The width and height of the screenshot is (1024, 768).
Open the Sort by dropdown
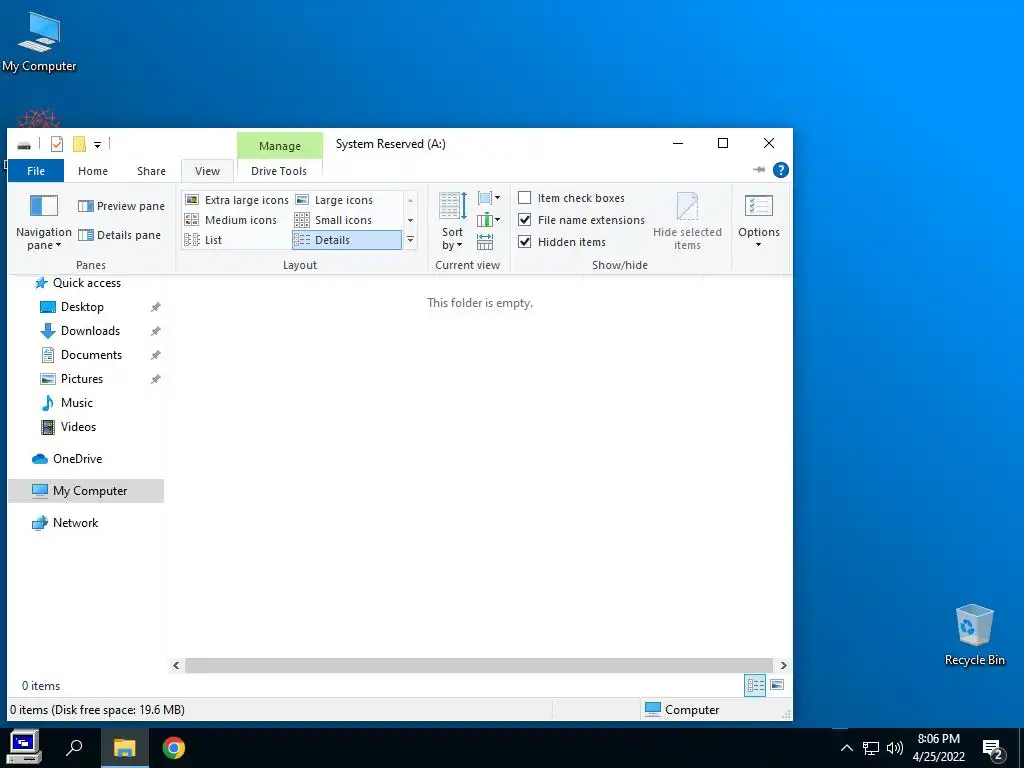click(452, 222)
